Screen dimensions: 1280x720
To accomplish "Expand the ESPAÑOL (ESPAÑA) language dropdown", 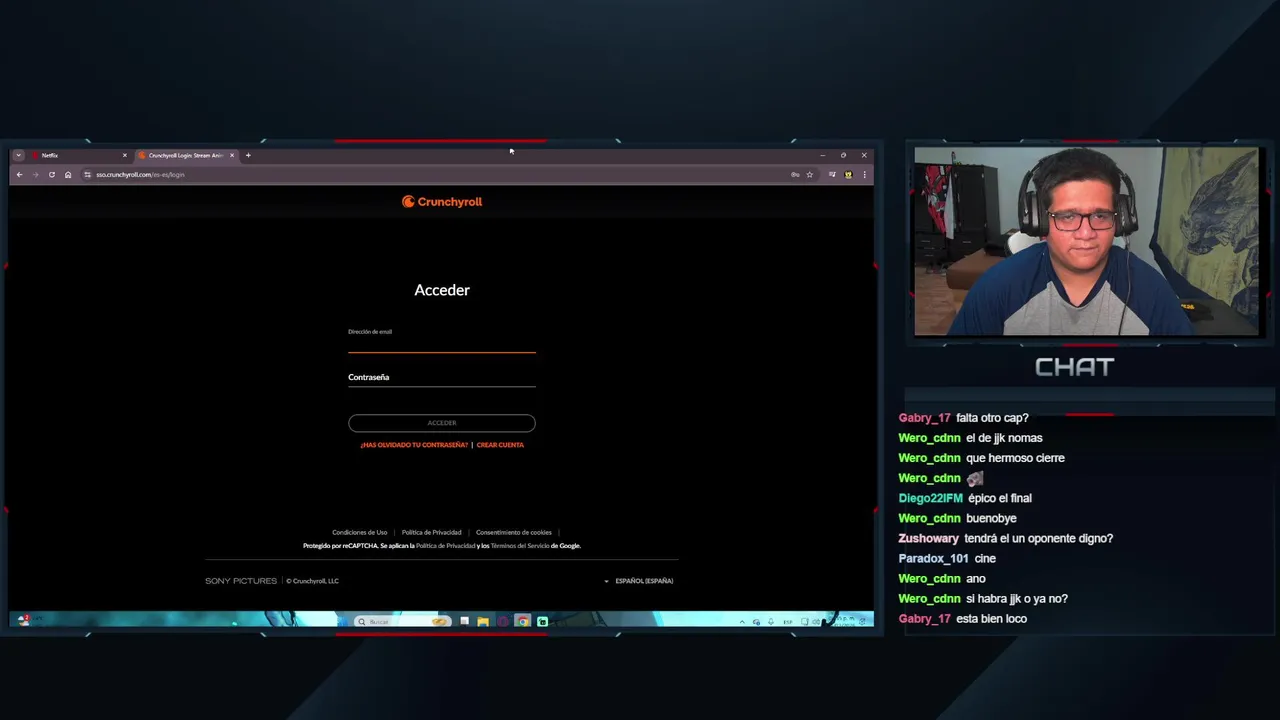I will (x=639, y=581).
